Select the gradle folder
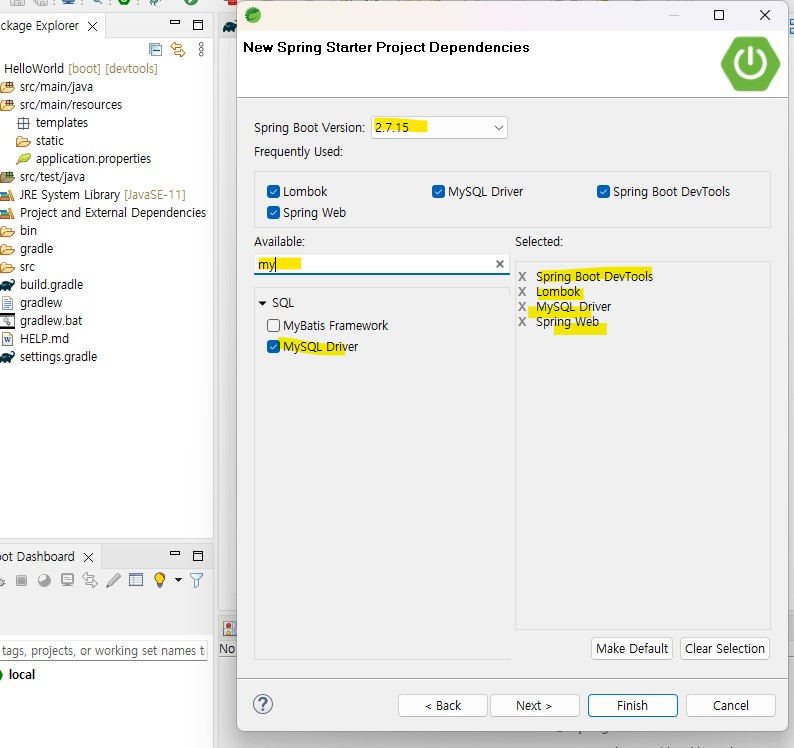 [x=36, y=249]
